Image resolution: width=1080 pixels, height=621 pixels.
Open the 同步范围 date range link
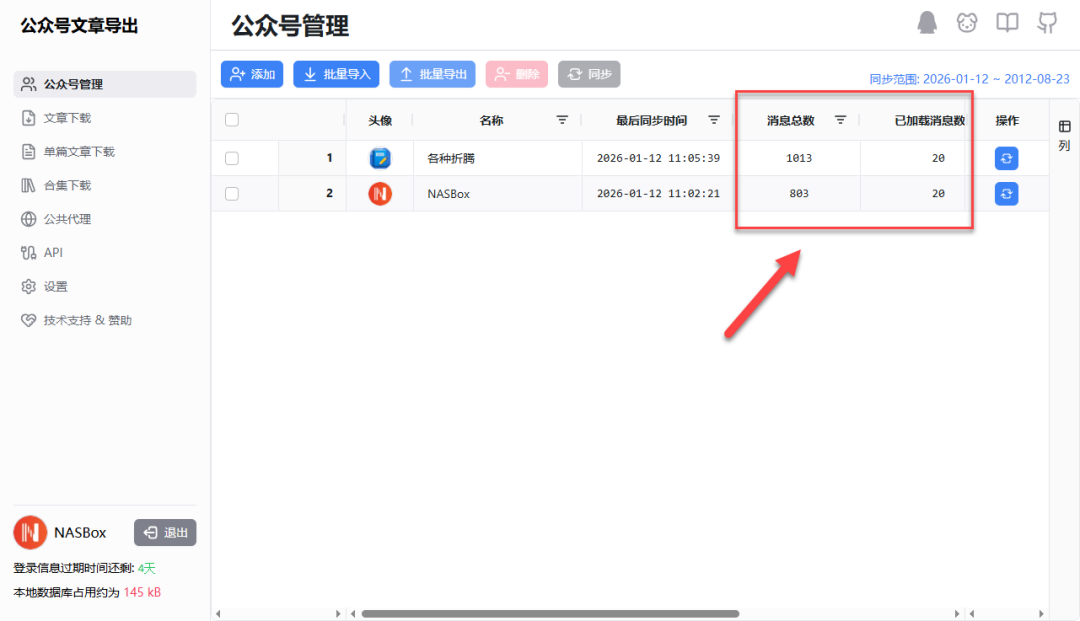click(x=968, y=78)
